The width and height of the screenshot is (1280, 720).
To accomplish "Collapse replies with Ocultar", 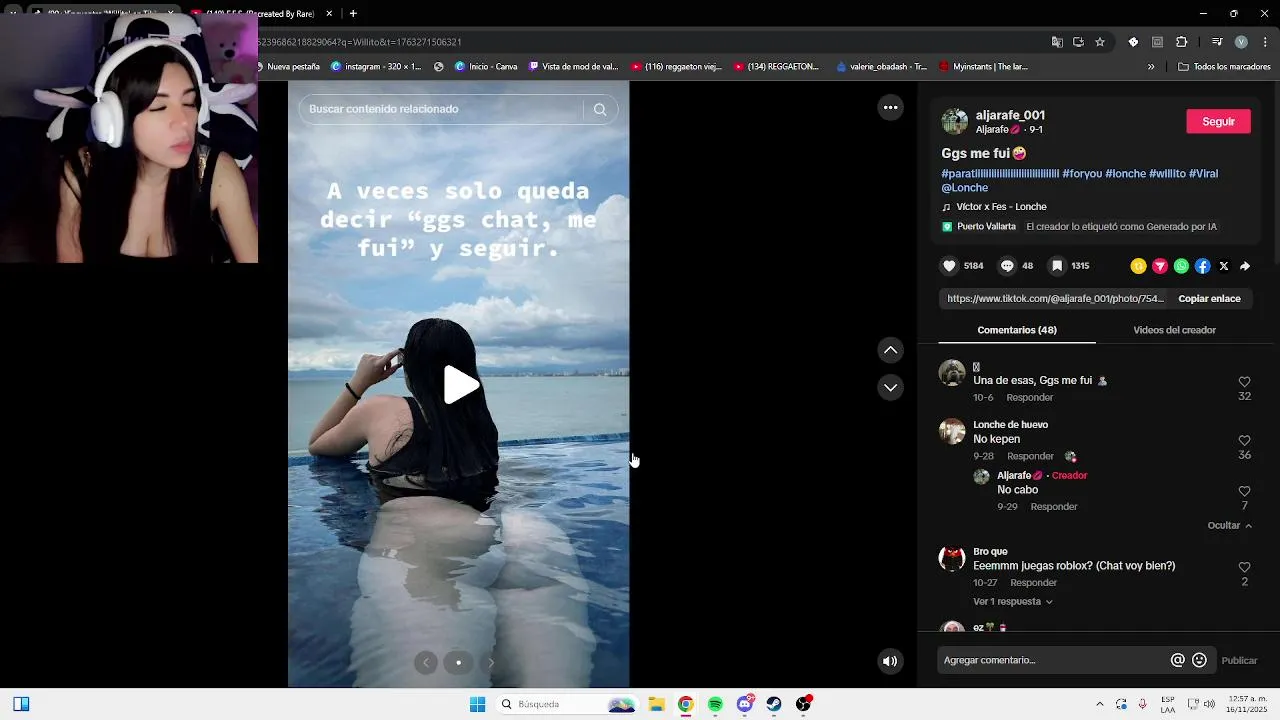I will click(1229, 526).
